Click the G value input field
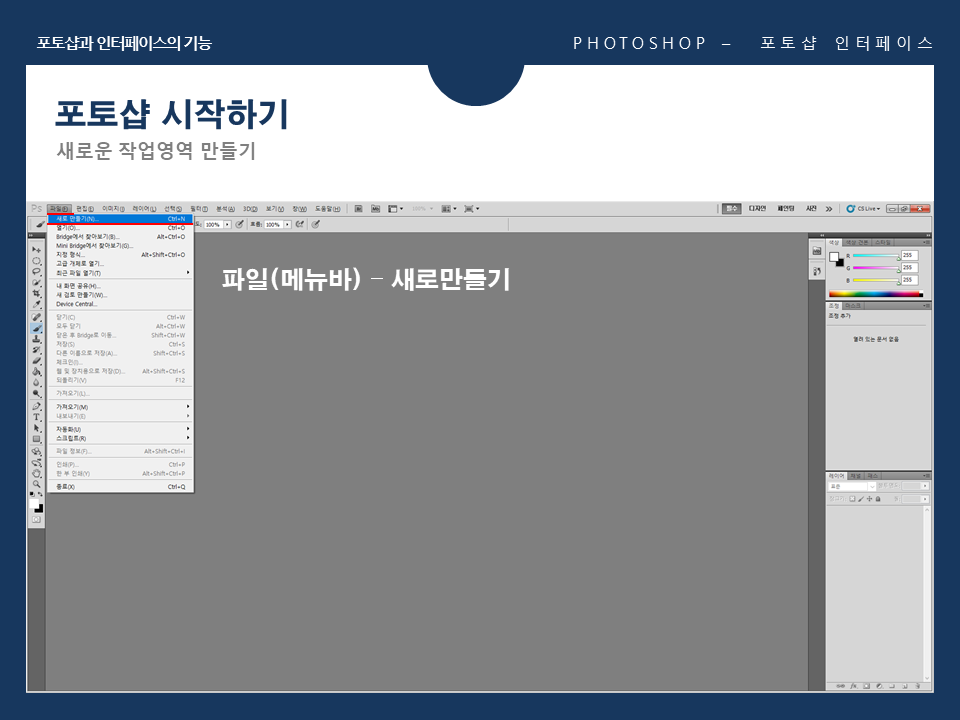This screenshot has height=720, width=960. [x=909, y=268]
